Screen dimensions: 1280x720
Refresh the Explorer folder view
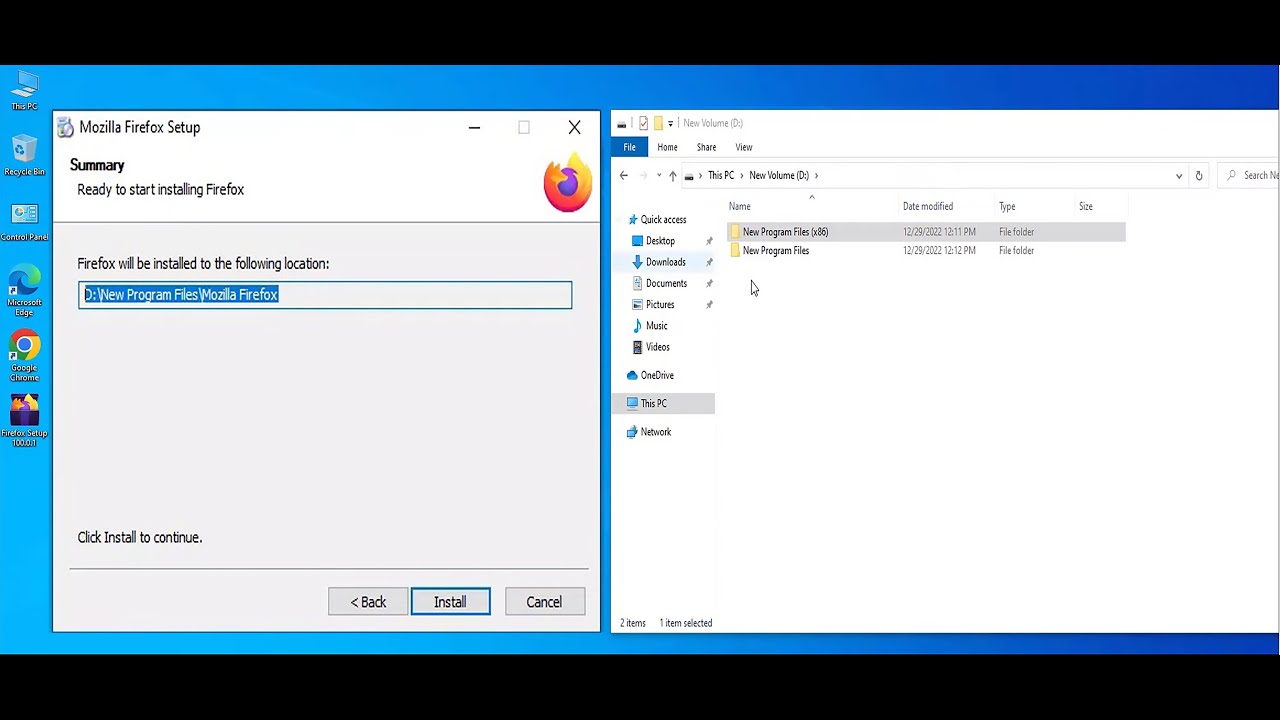[x=1199, y=175]
